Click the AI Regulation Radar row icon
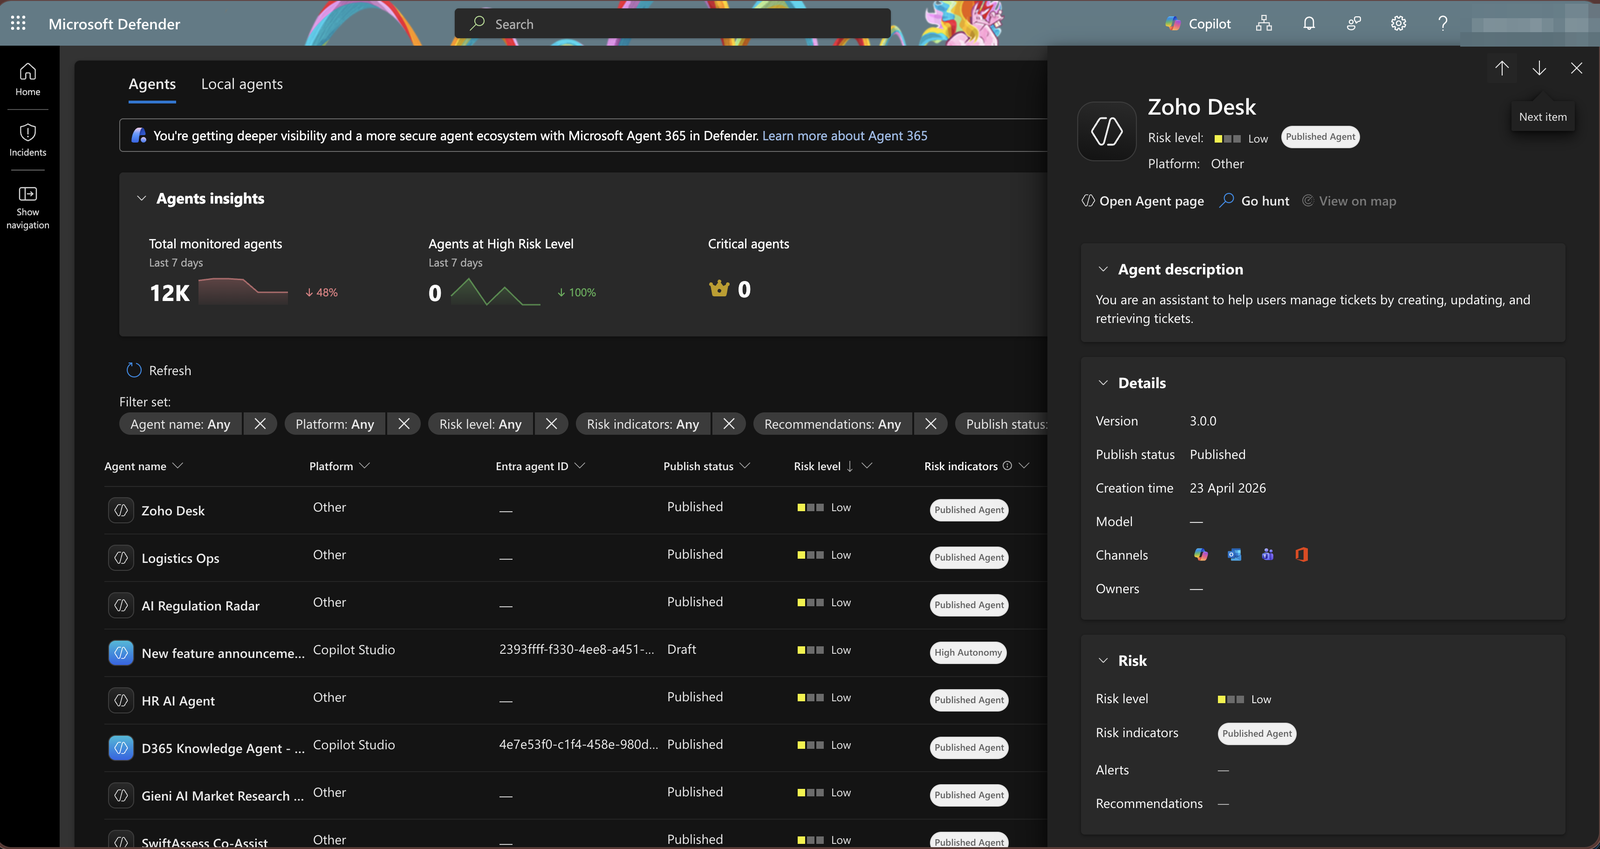The width and height of the screenshot is (1600, 849). coord(121,605)
